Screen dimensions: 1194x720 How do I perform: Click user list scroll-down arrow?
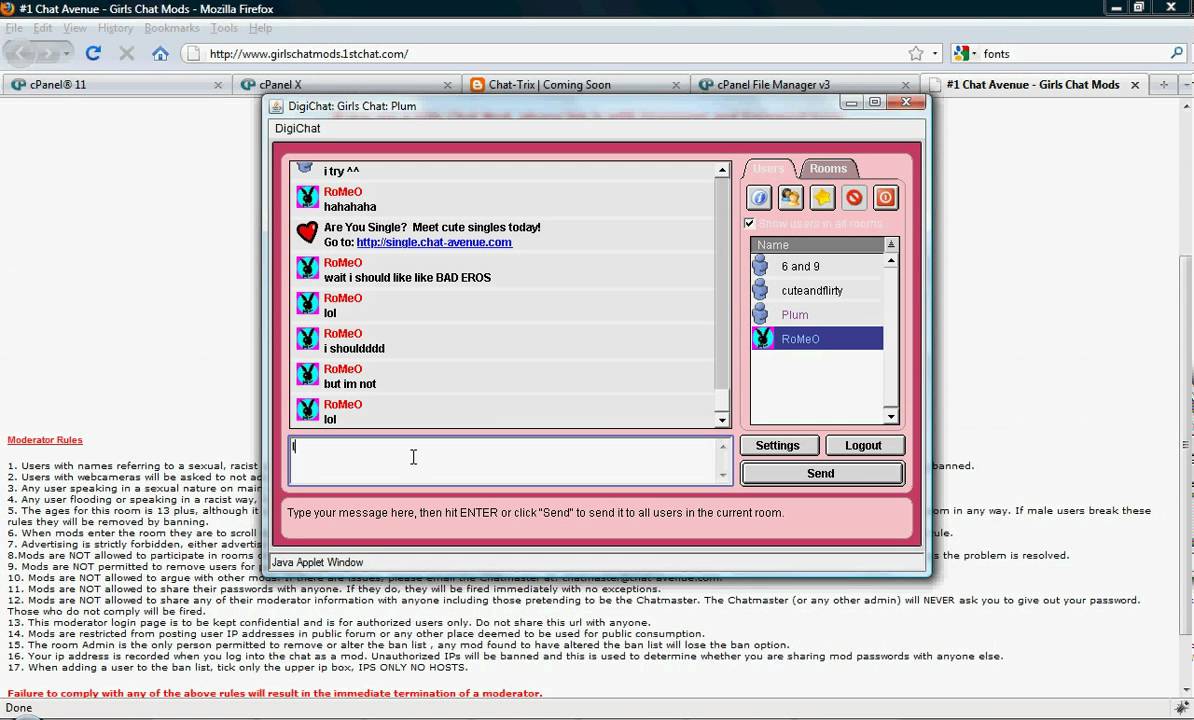click(x=891, y=416)
